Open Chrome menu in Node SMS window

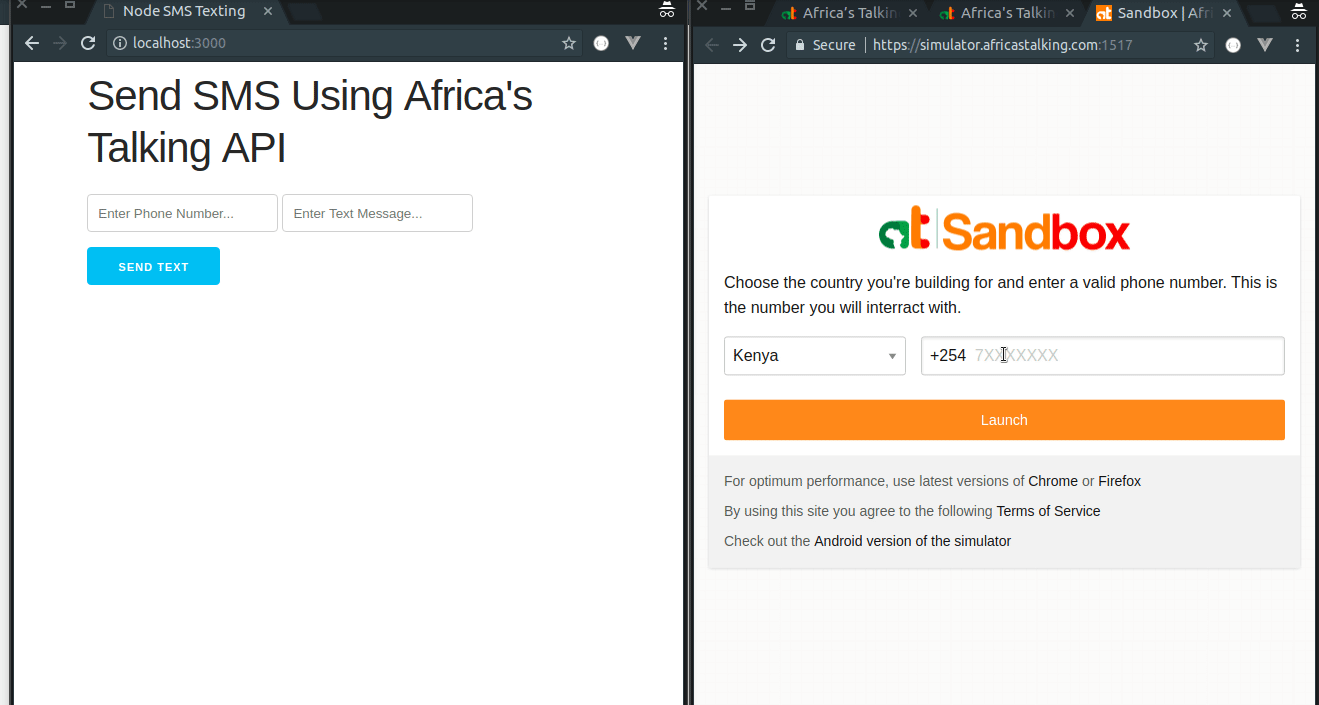click(666, 44)
